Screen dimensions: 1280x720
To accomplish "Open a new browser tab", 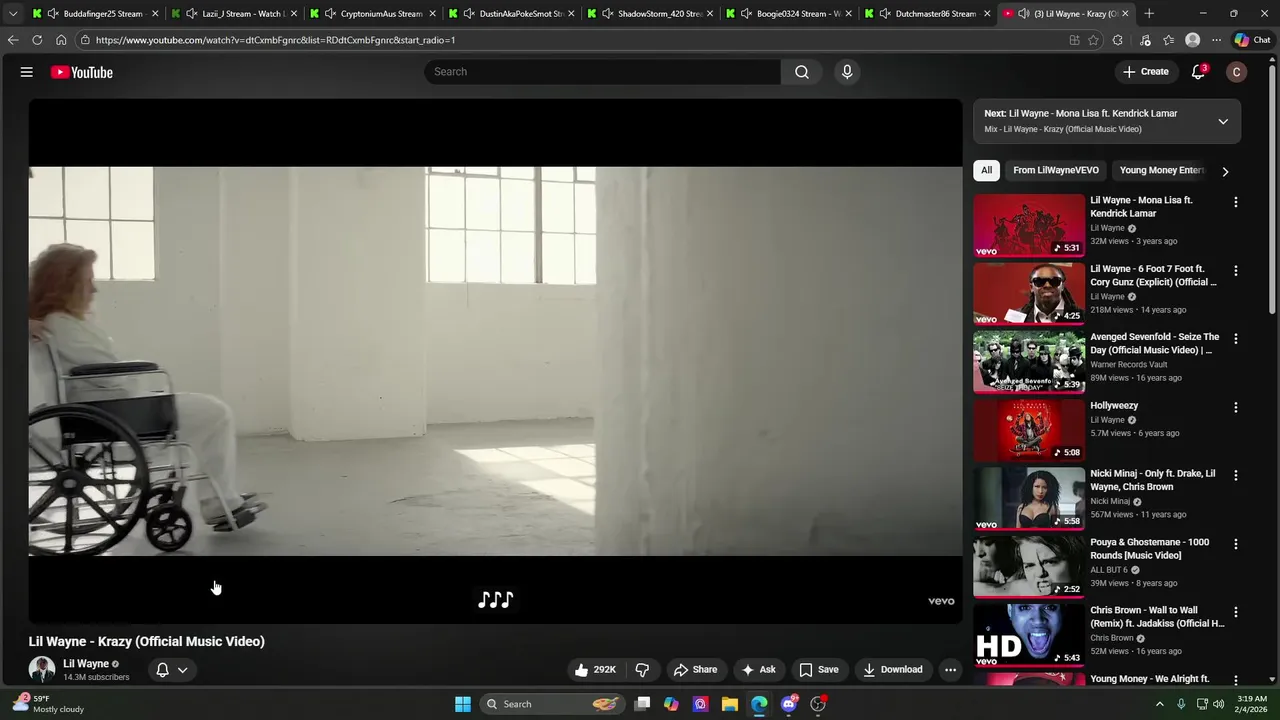I will coord(1149,14).
